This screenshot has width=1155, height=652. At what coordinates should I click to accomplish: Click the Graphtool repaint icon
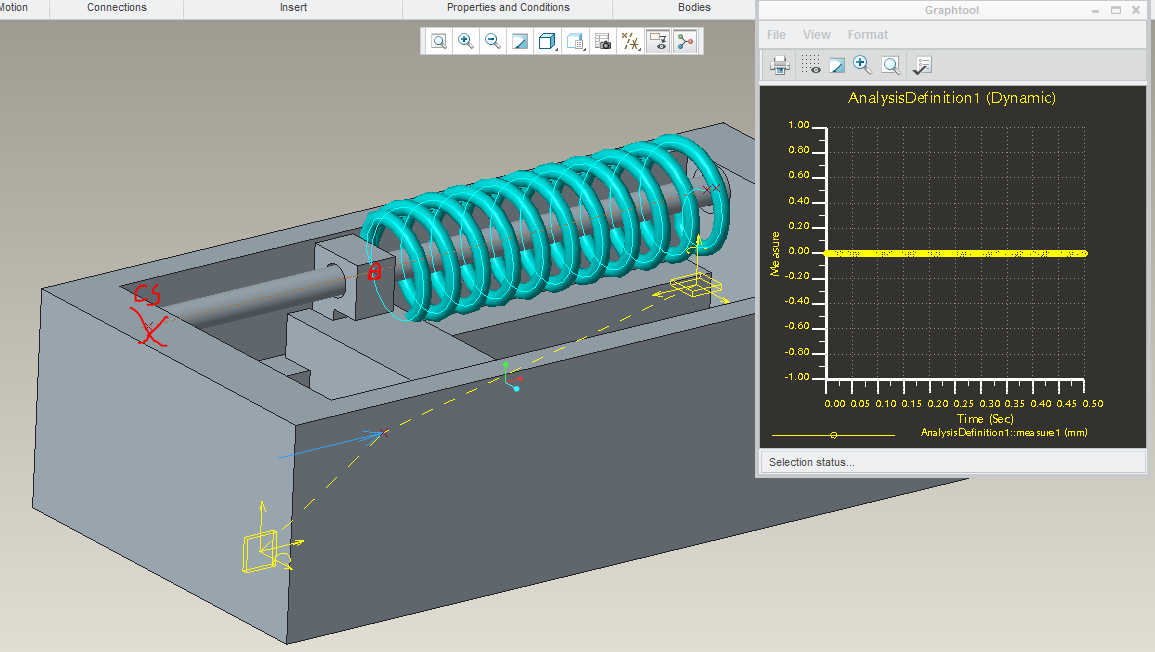coord(837,65)
